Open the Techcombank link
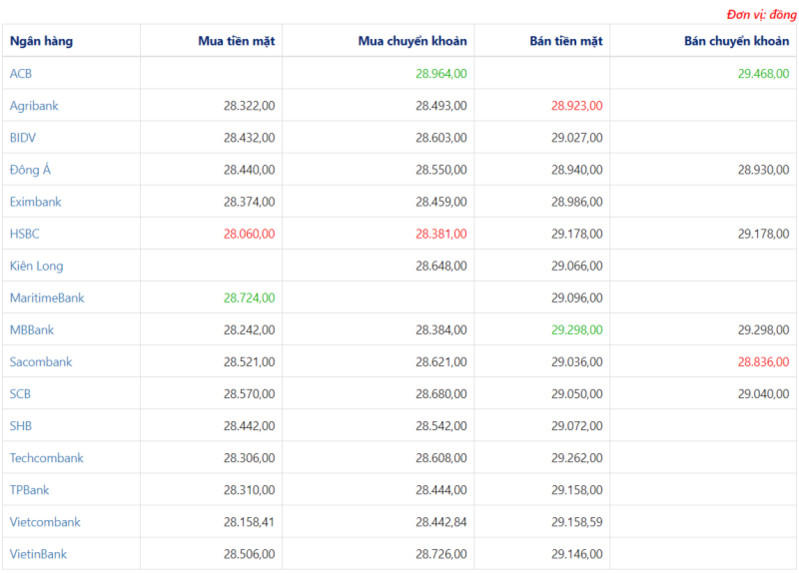 pos(46,458)
